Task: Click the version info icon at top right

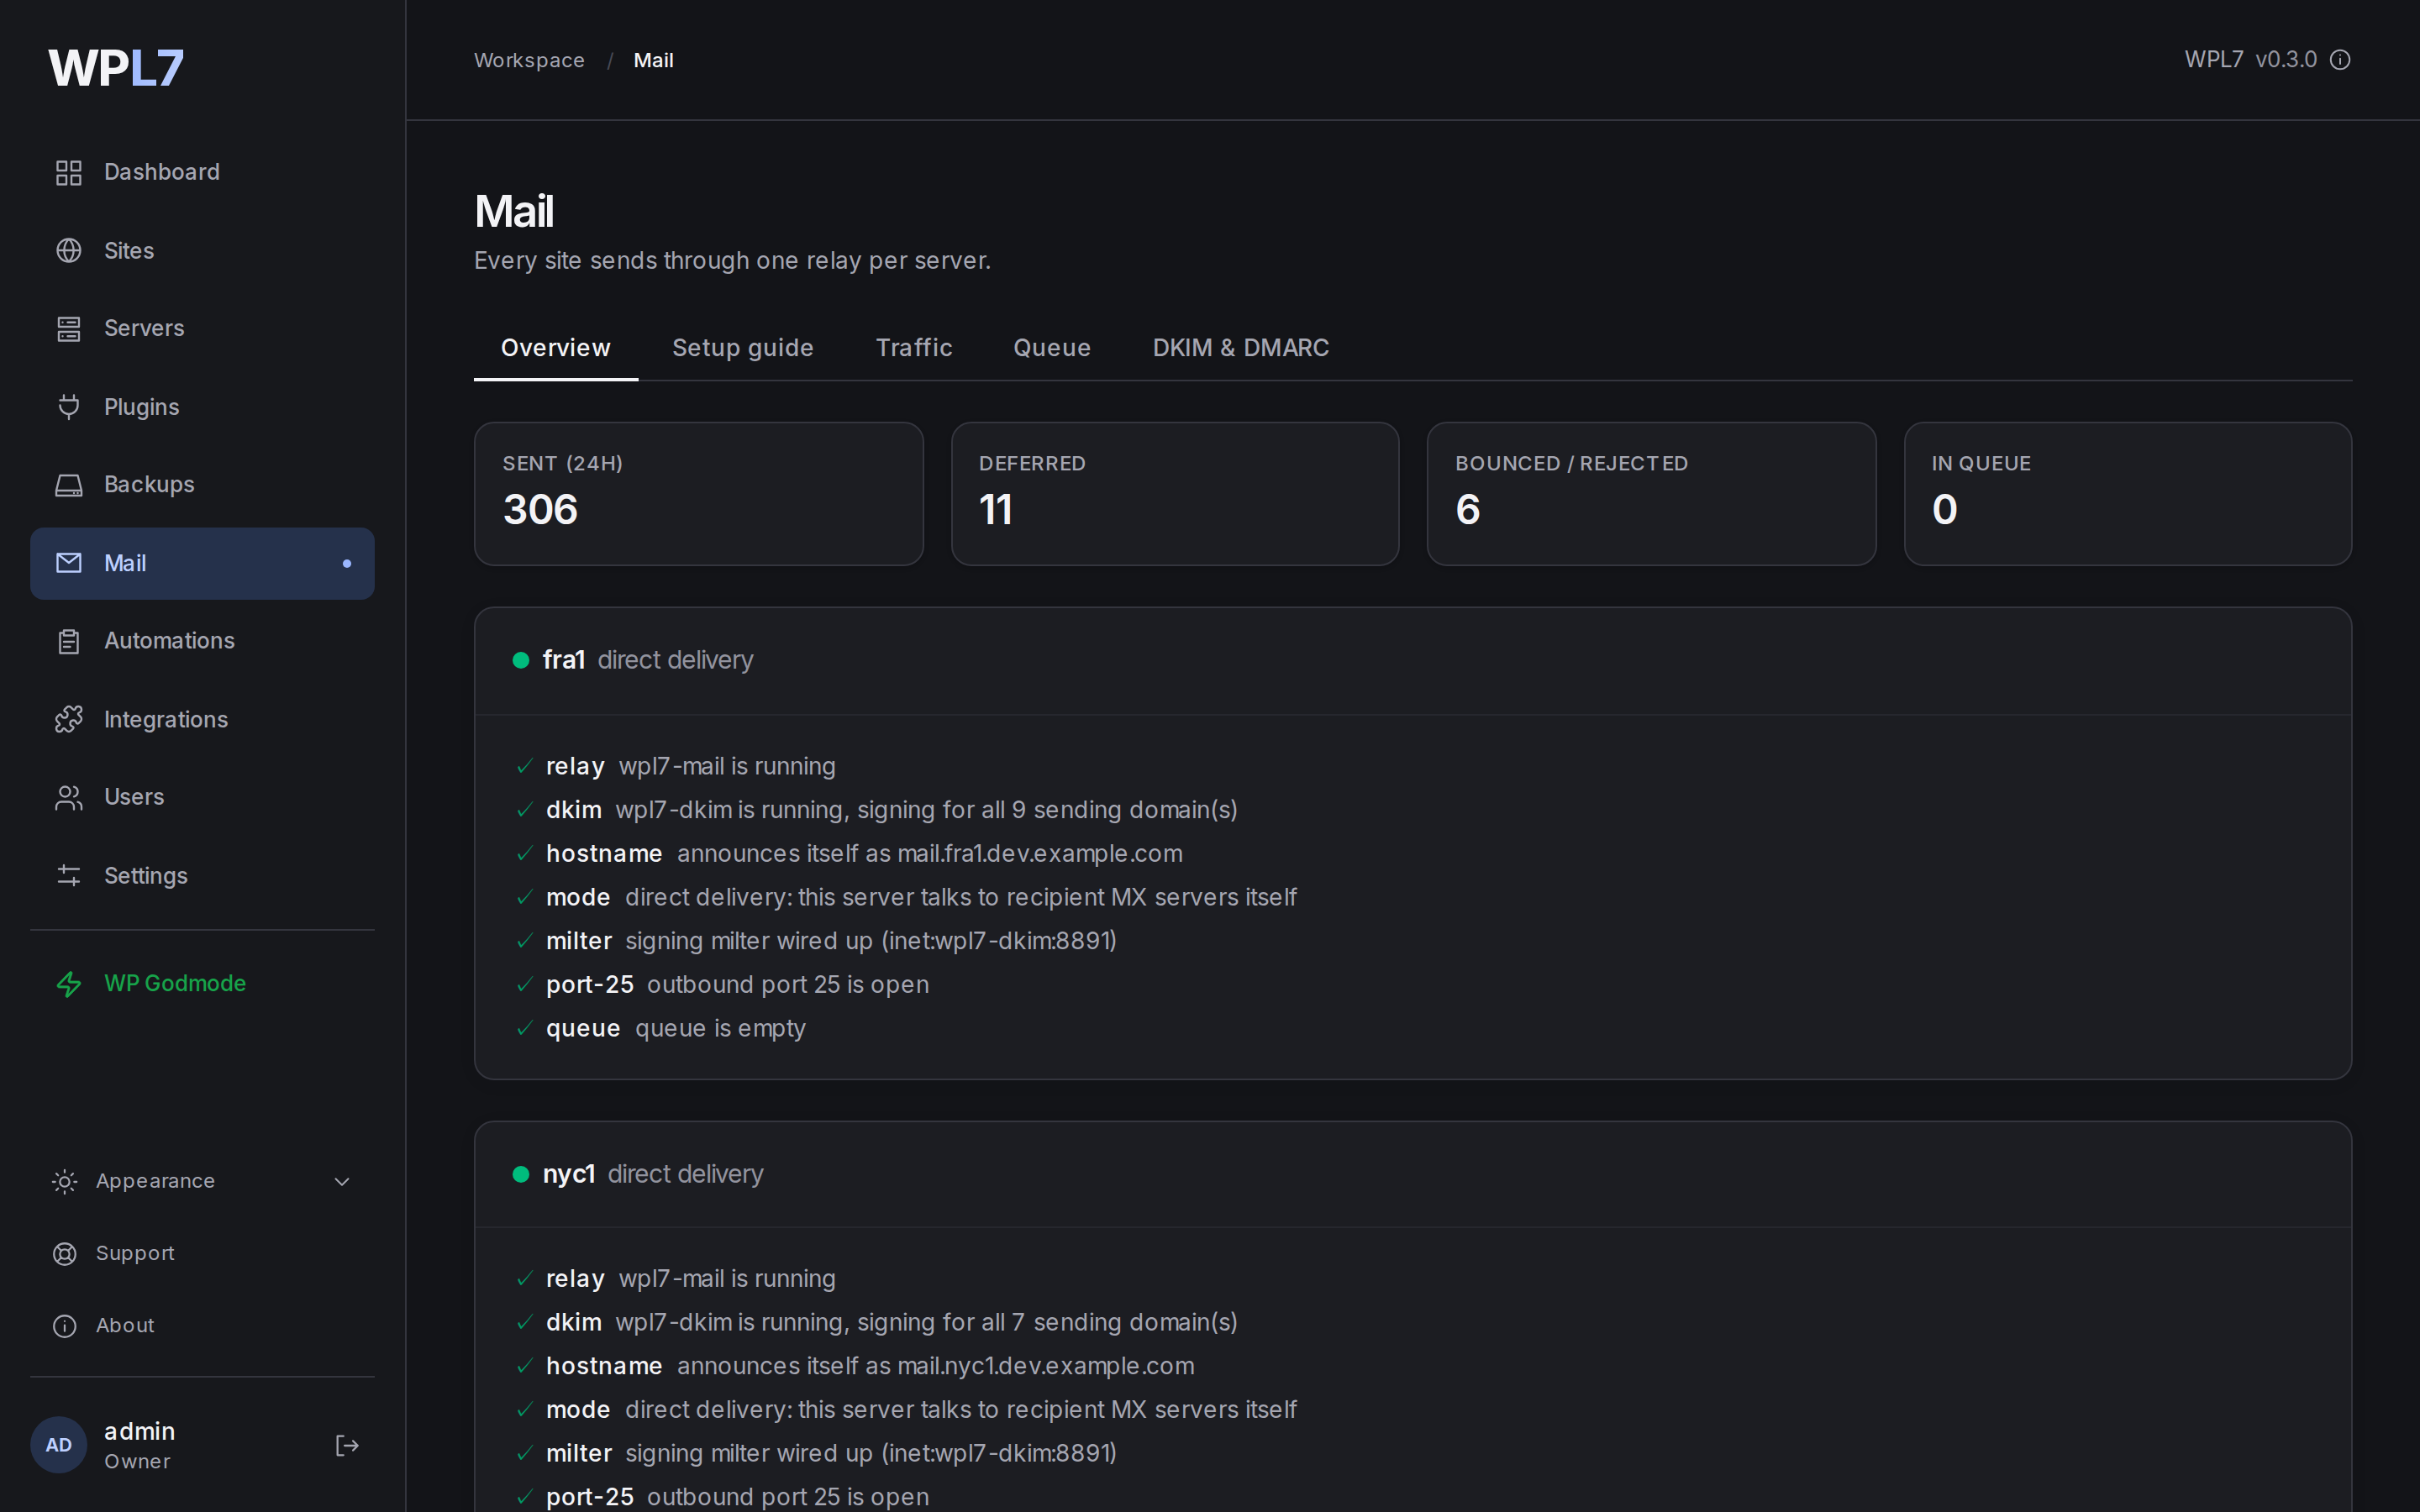Action: coord(2340,60)
